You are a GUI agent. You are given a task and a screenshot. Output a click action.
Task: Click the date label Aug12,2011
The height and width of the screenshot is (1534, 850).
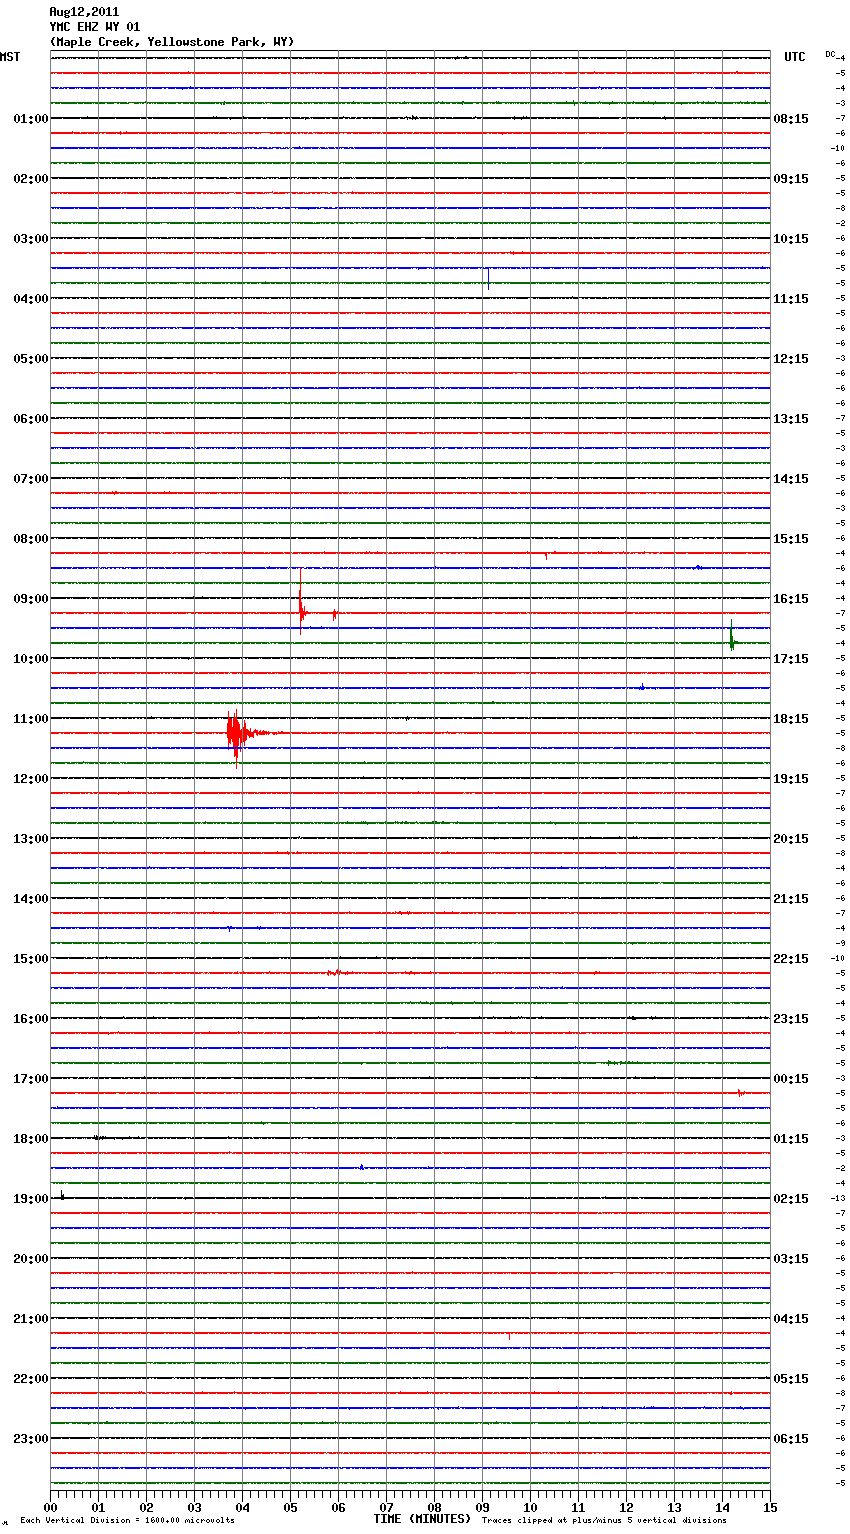(84, 12)
